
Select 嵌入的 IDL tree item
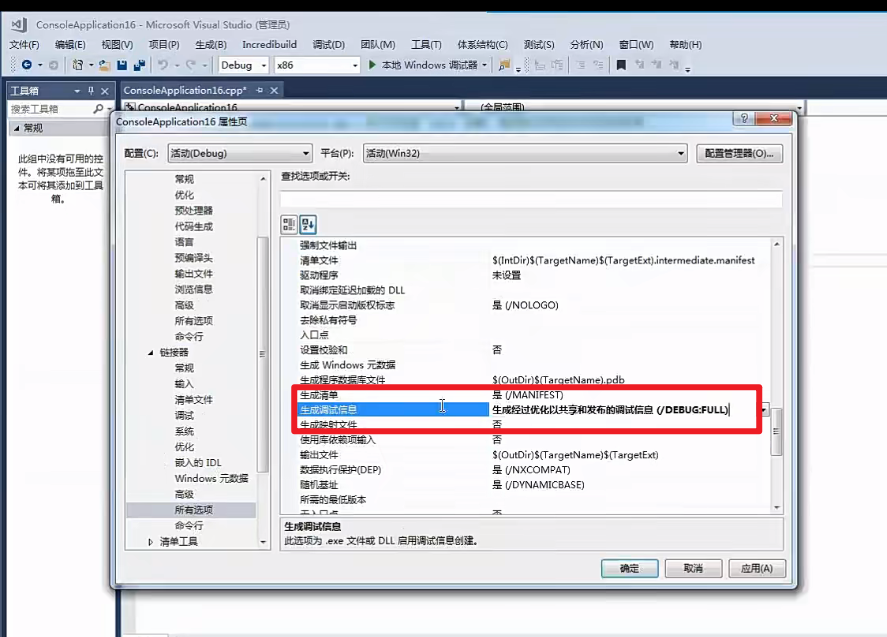click(x=198, y=463)
